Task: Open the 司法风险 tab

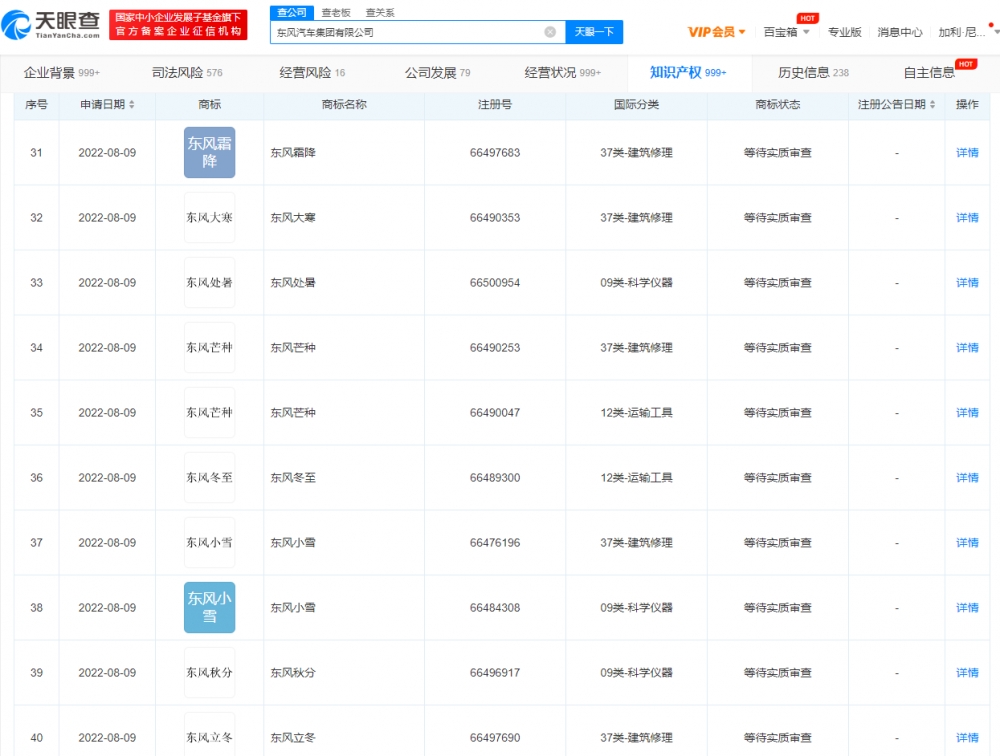Action: (x=187, y=73)
